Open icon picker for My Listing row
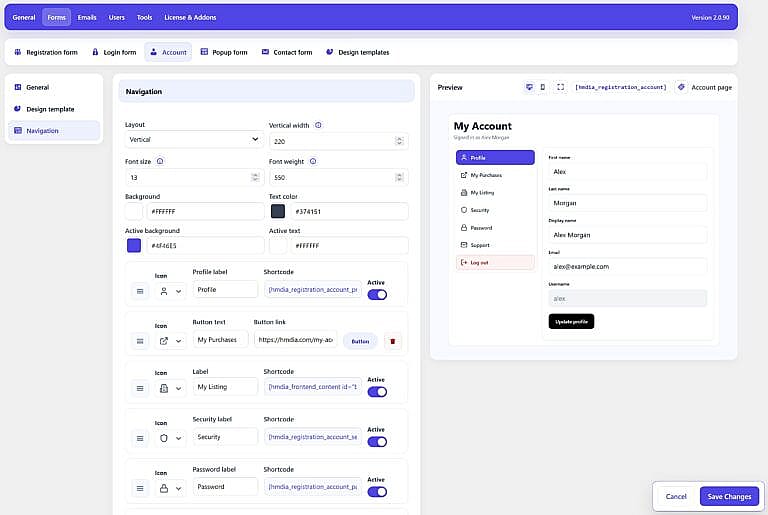 (170, 388)
